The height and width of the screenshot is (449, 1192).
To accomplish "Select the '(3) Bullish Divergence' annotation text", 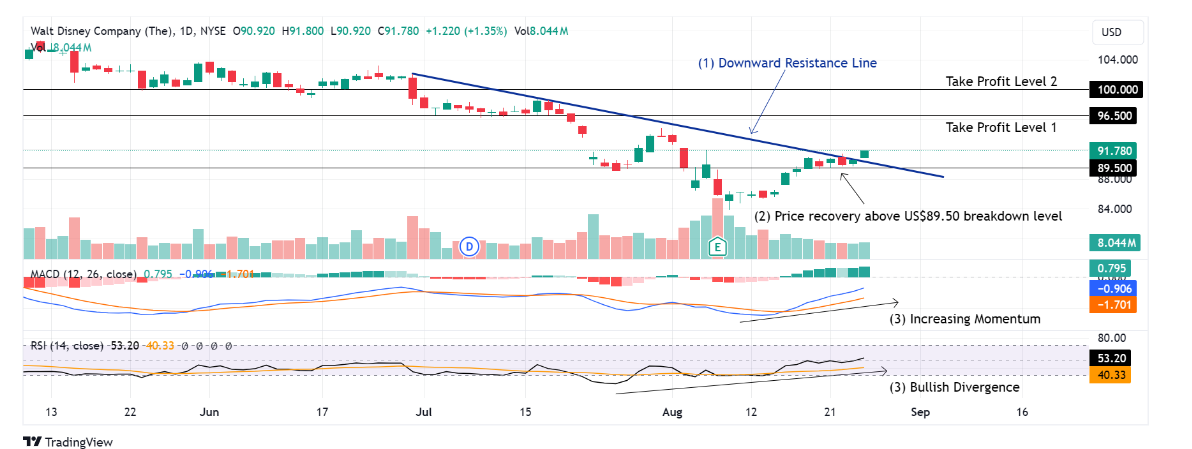I will point(954,387).
